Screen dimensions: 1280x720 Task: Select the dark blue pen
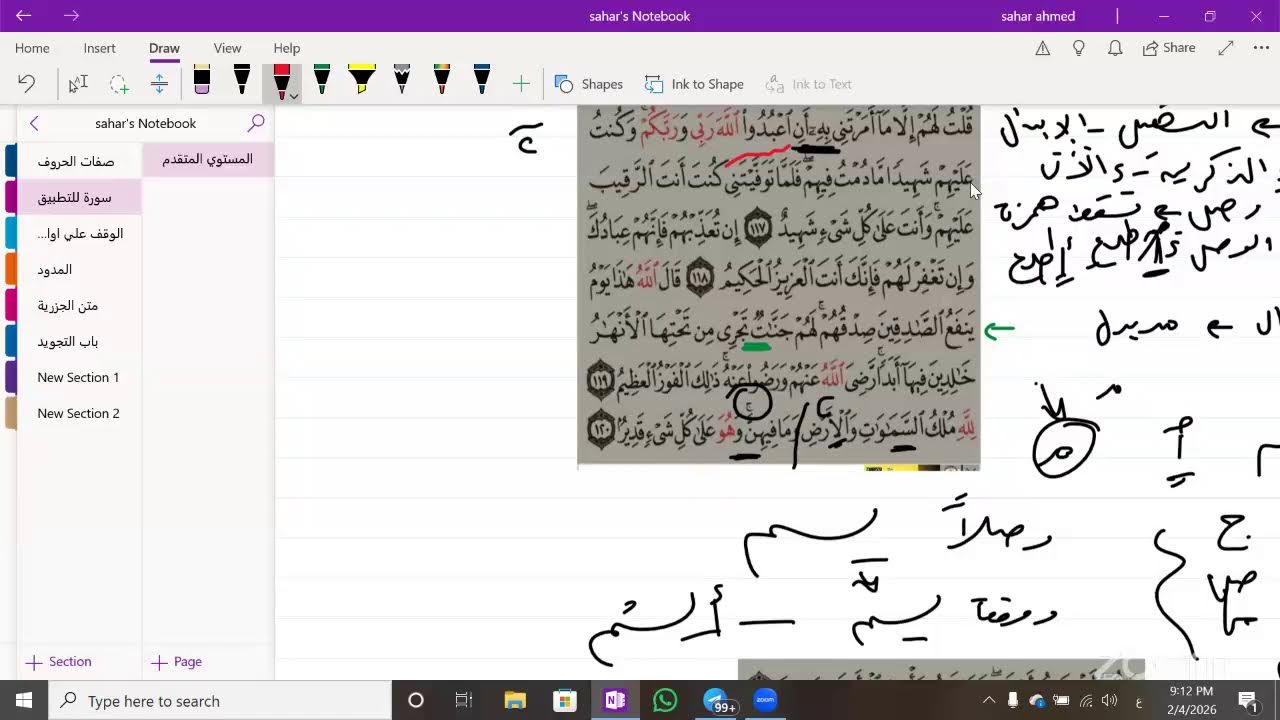point(482,80)
